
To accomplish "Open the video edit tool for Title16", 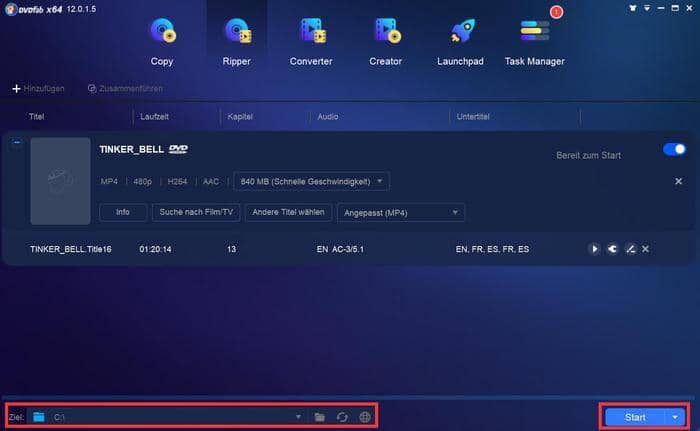I will 630,249.
